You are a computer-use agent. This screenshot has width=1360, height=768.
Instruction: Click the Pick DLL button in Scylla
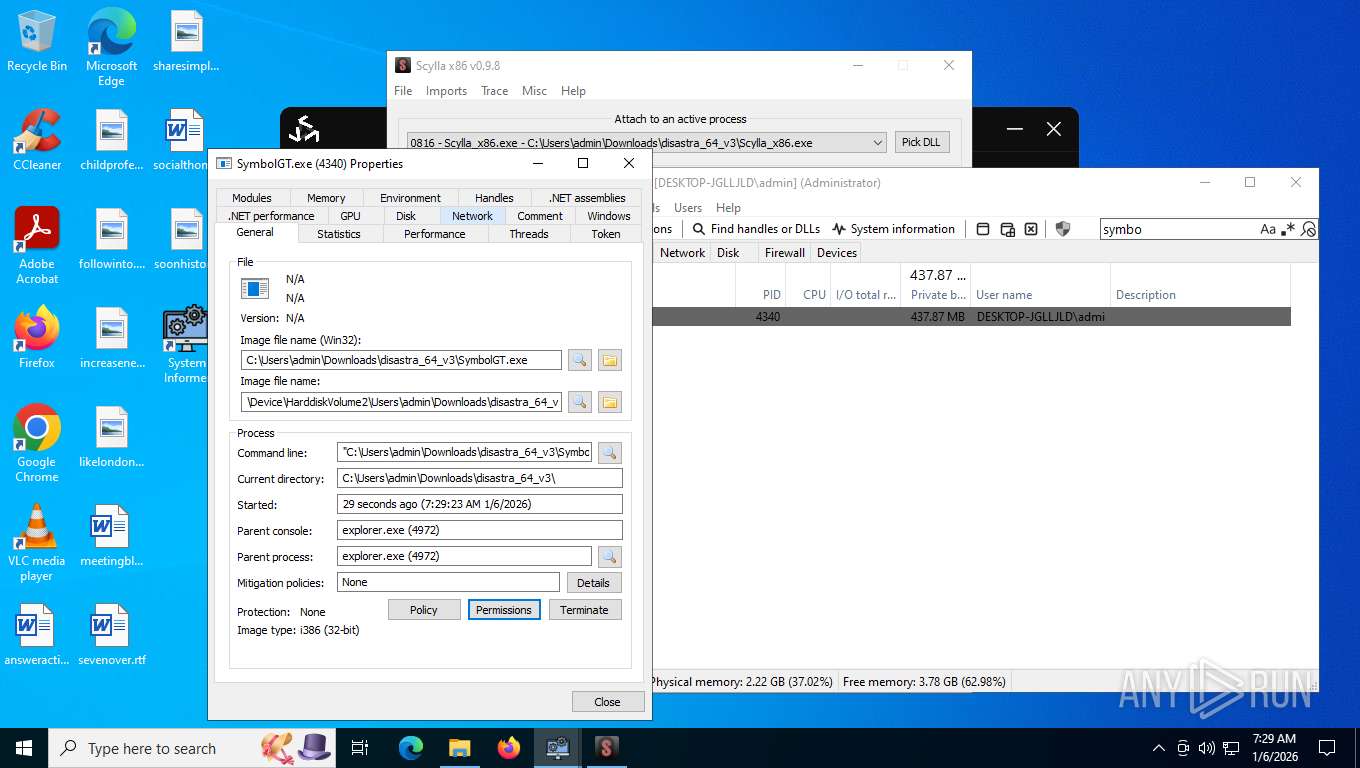[x=921, y=142]
